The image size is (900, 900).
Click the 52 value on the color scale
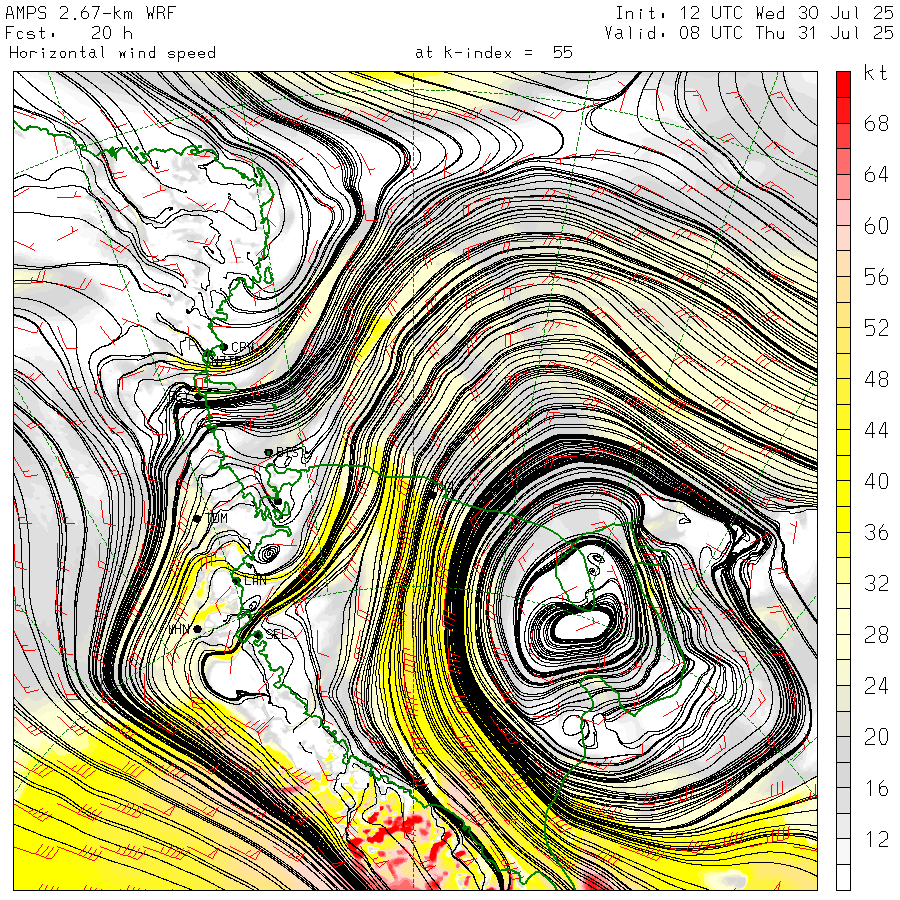(x=876, y=328)
